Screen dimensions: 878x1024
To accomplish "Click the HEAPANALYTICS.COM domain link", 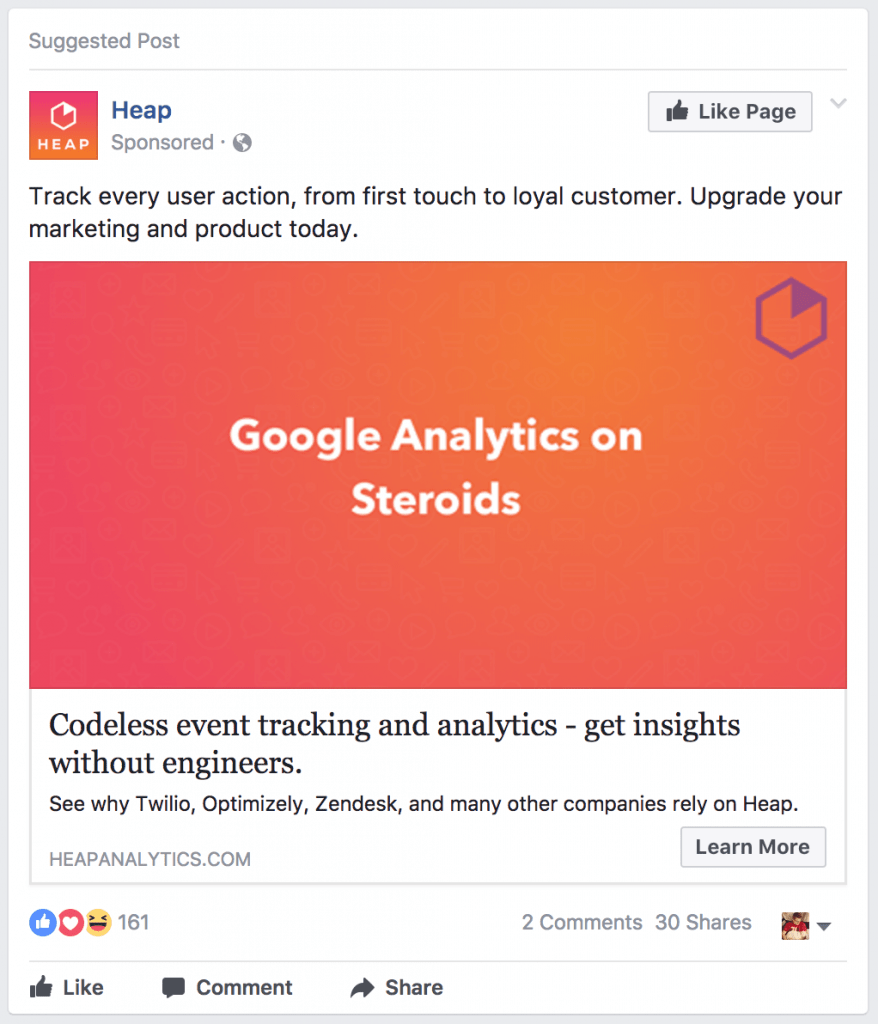I will [150, 859].
